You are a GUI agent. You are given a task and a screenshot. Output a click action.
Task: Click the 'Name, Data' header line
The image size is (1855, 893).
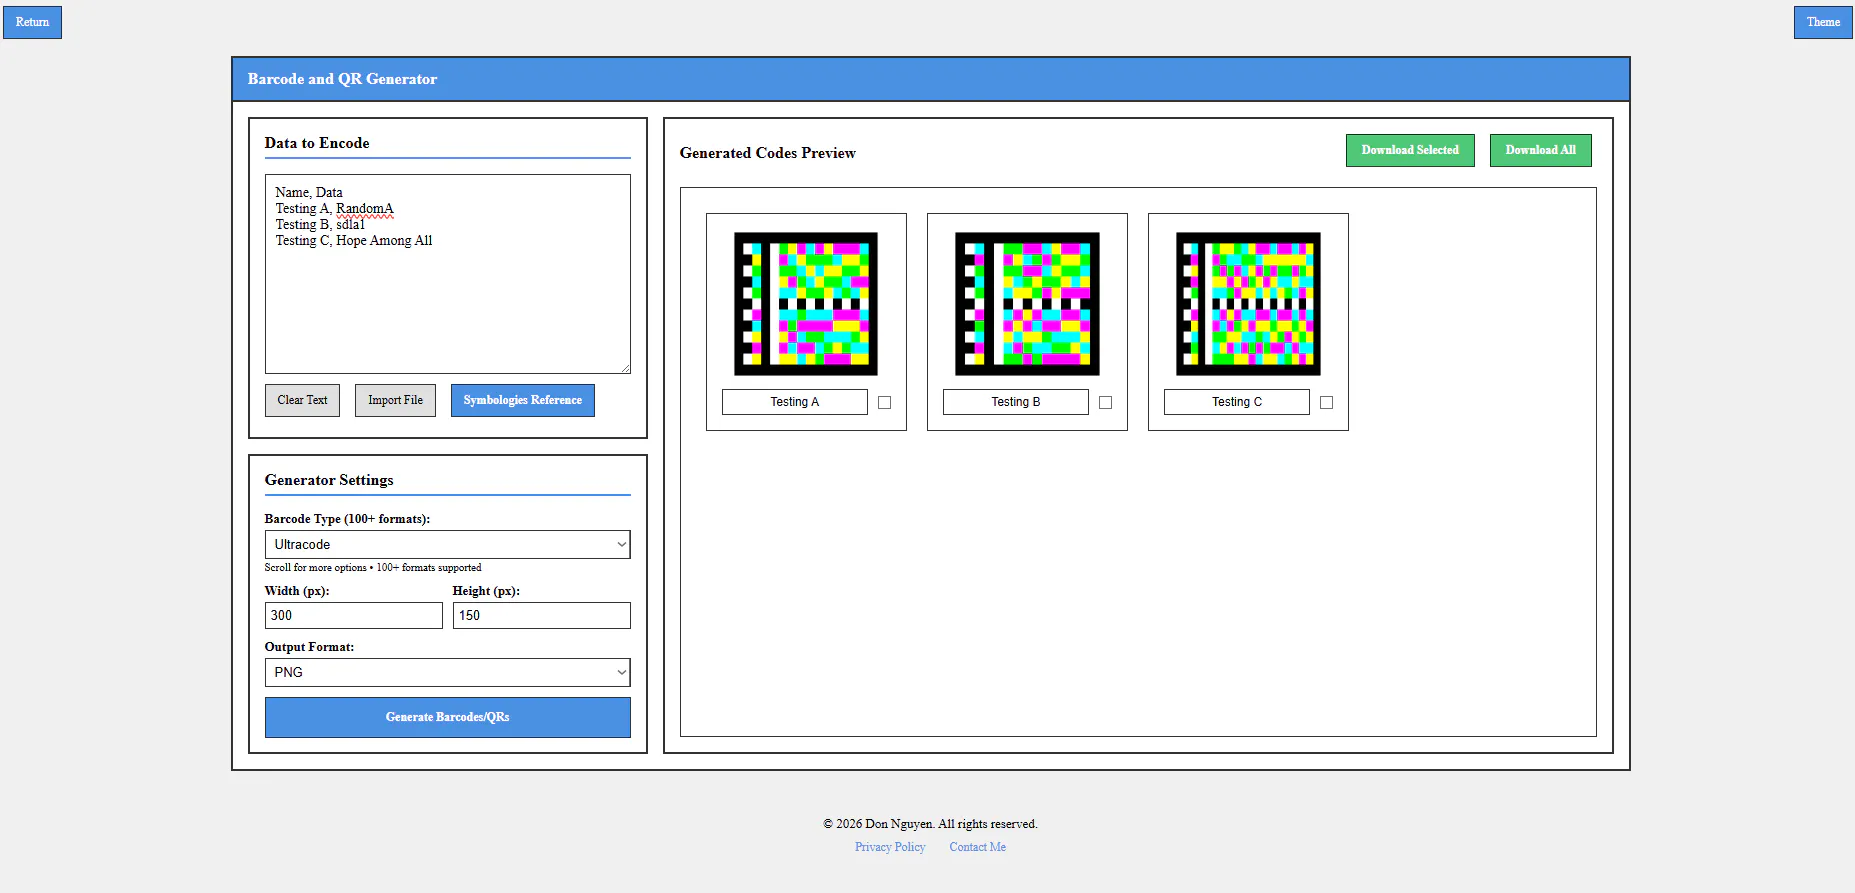309,193
